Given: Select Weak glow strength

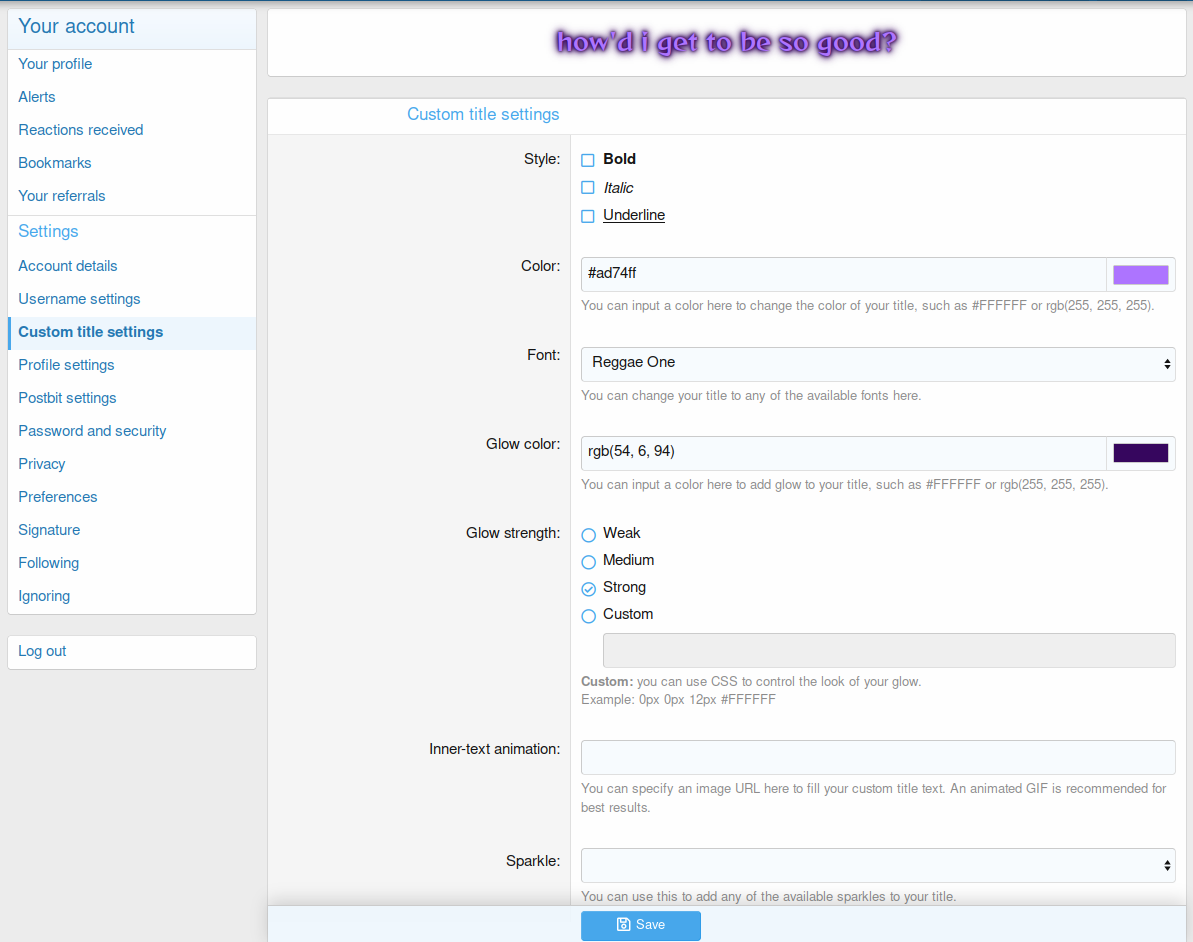Looking at the screenshot, I should [589, 535].
